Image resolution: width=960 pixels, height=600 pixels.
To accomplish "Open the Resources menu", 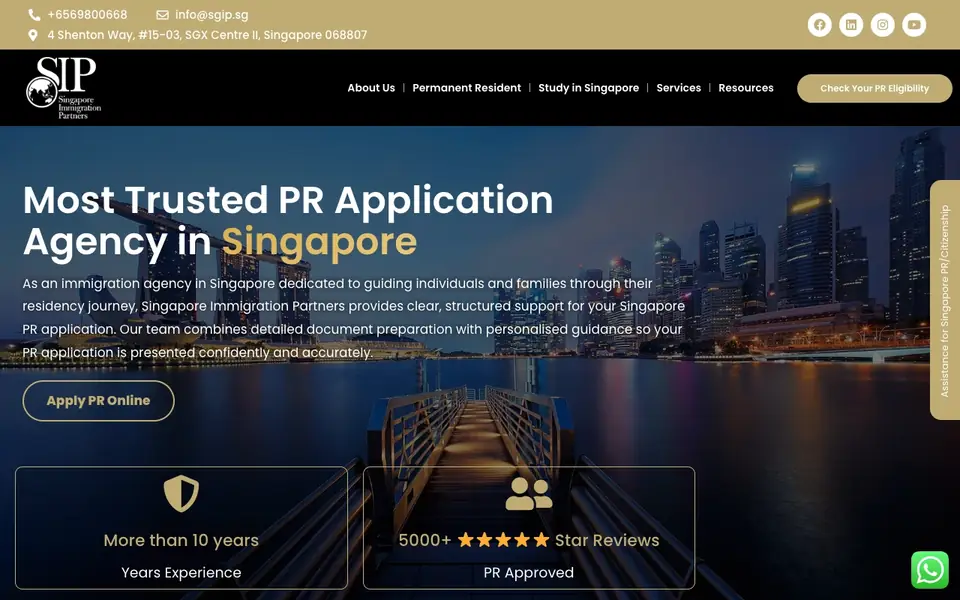I will [x=746, y=88].
